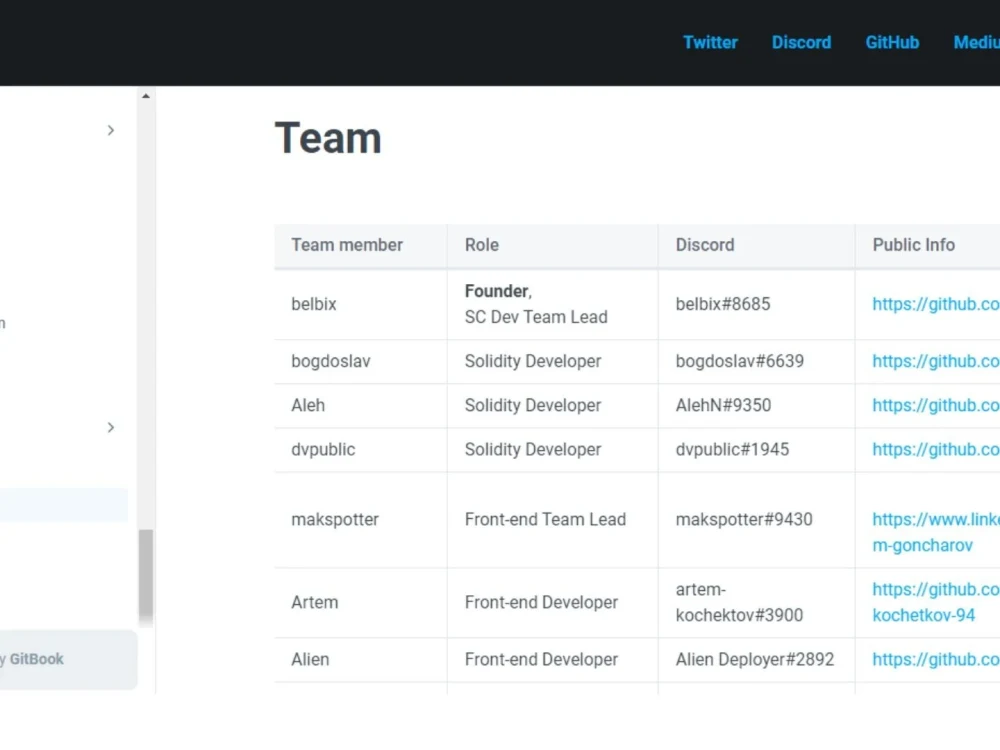
Task: Open dvpublic's GitHub profile link
Action: (x=936, y=450)
